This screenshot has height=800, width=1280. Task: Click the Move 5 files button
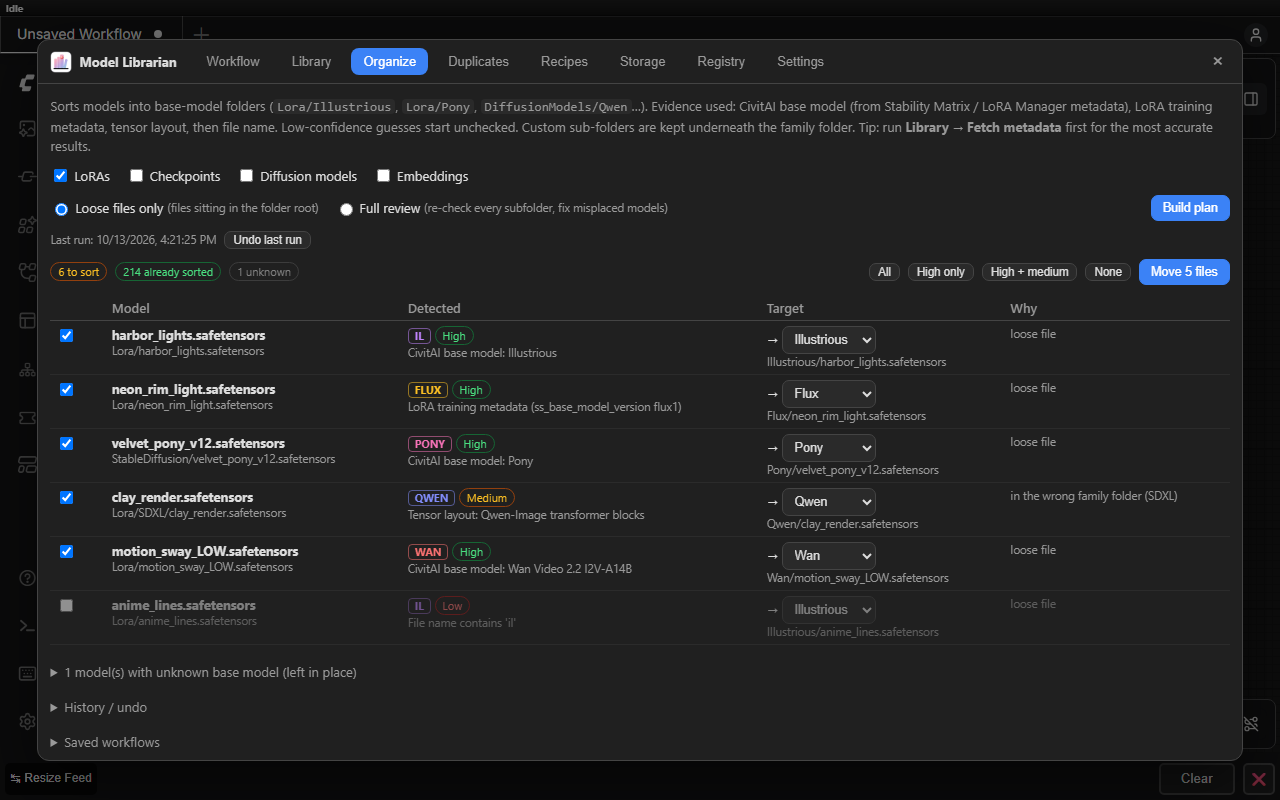[1184, 272]
